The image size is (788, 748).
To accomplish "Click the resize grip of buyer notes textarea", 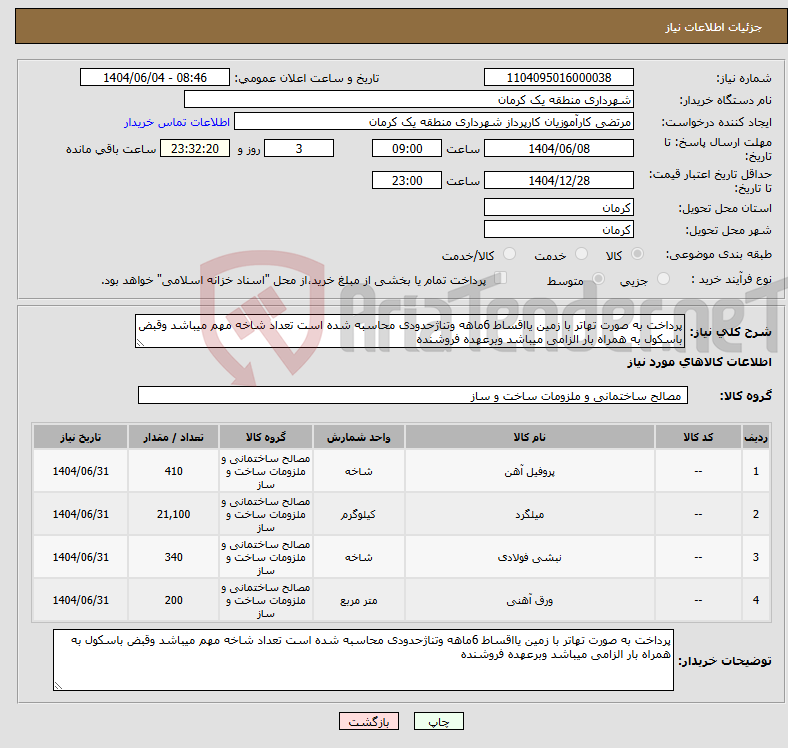I will click(58, 686).
